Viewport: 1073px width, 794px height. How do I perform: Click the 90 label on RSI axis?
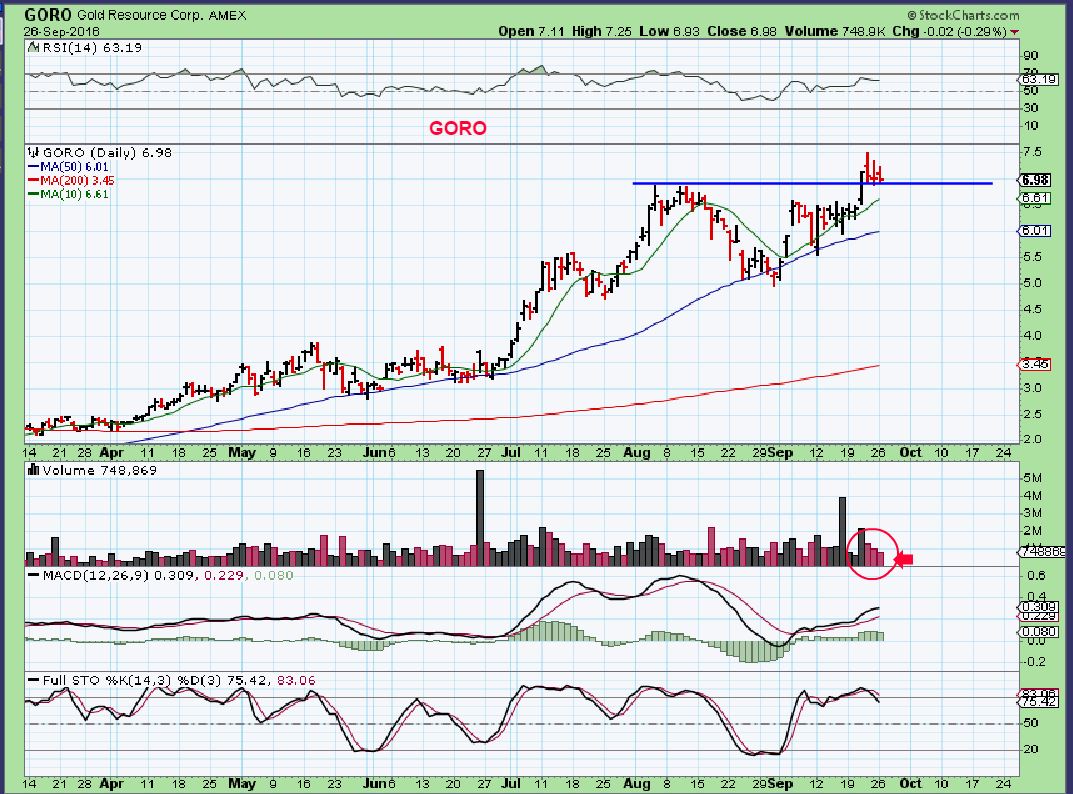(1031, 55)
